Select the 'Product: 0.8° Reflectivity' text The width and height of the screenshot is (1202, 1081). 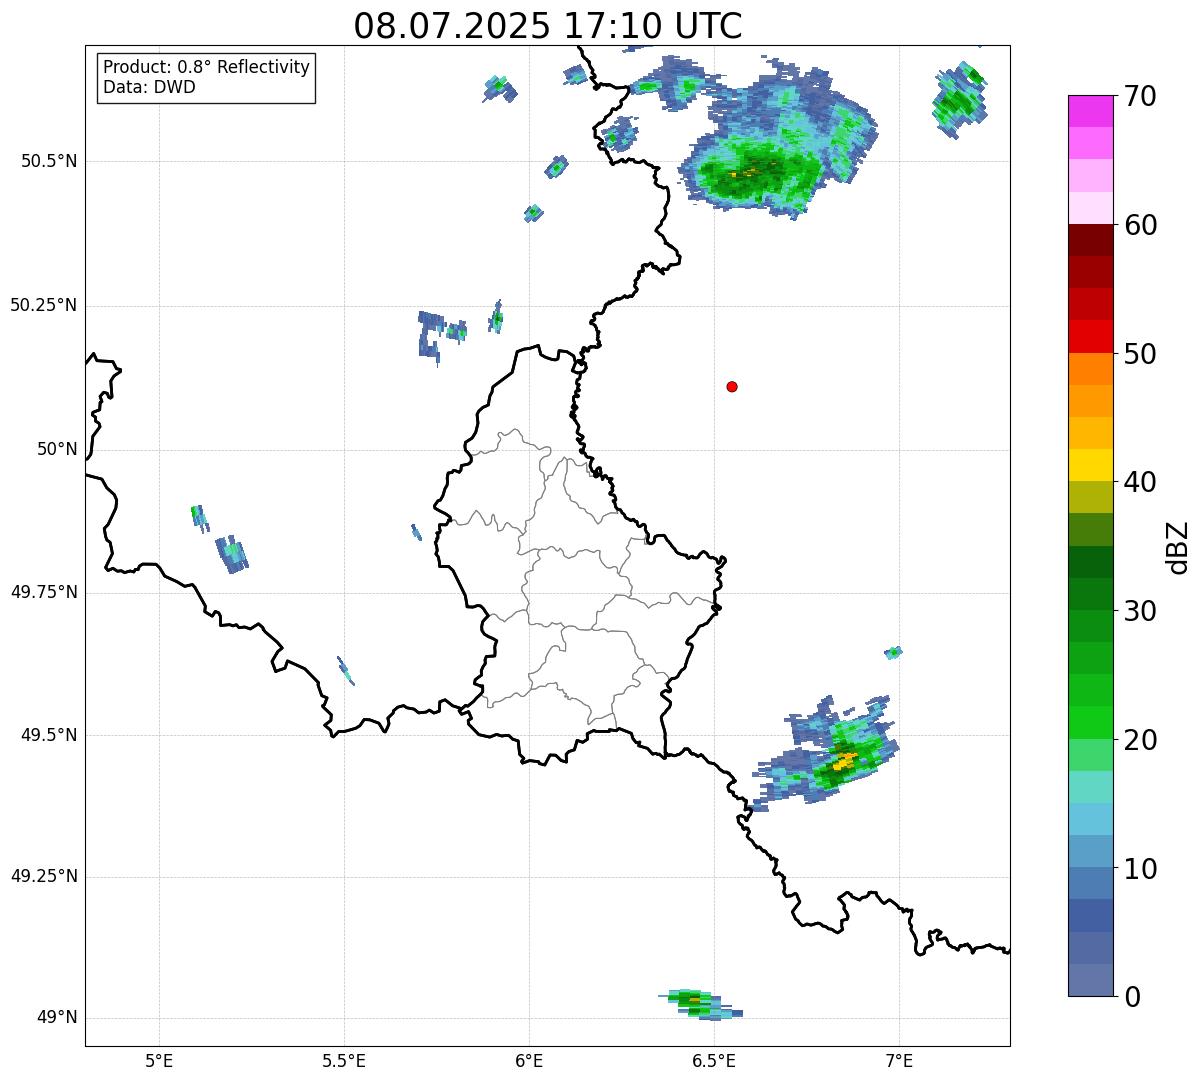coord(207,67)
